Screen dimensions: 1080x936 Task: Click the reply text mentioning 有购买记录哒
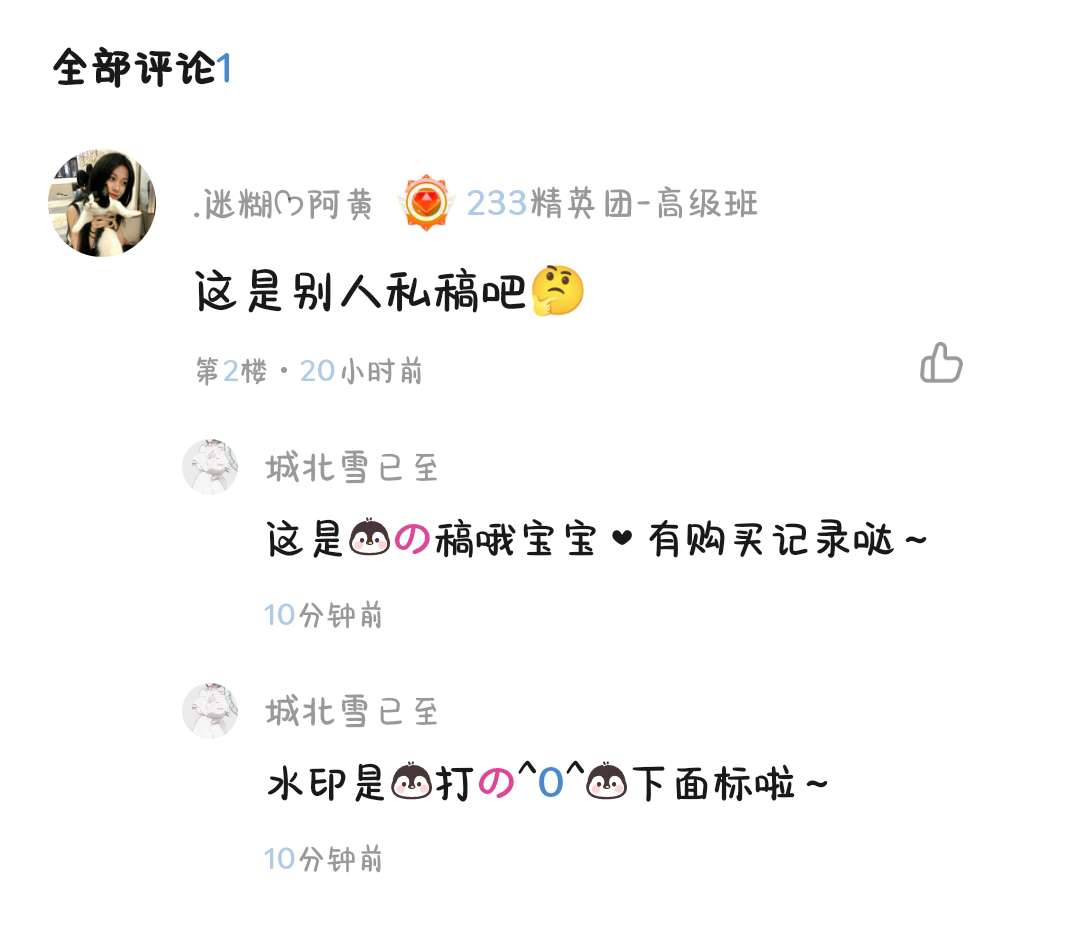[596, 539]
